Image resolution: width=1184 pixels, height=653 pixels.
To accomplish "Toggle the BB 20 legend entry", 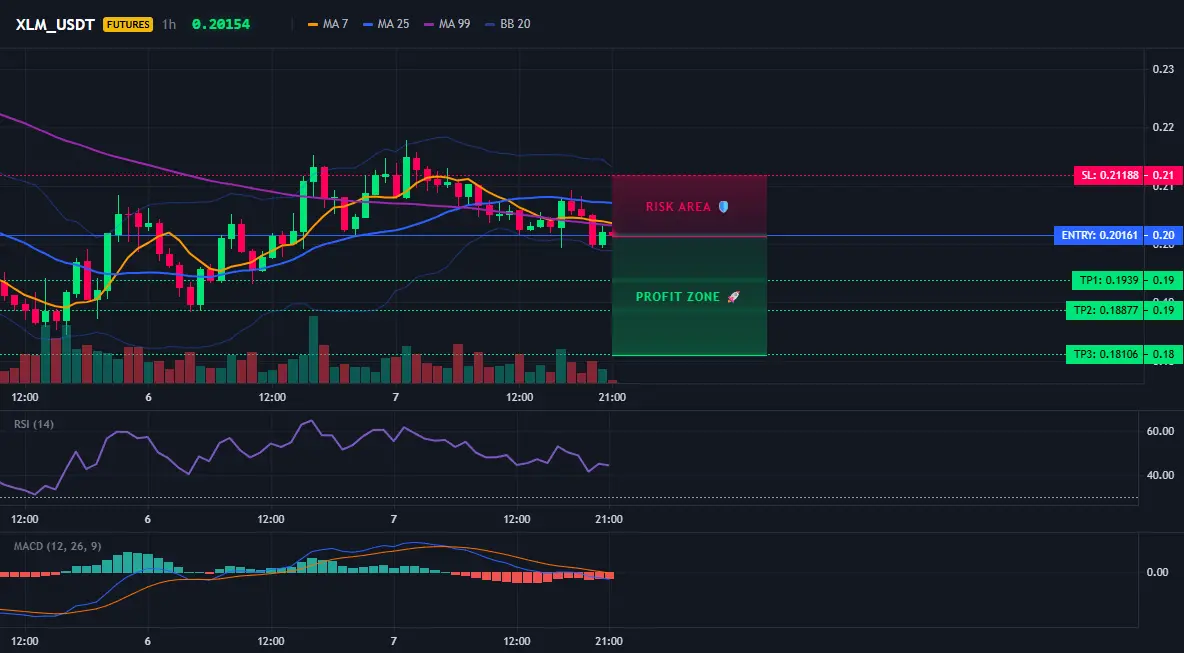I will [x=507, y=24].
